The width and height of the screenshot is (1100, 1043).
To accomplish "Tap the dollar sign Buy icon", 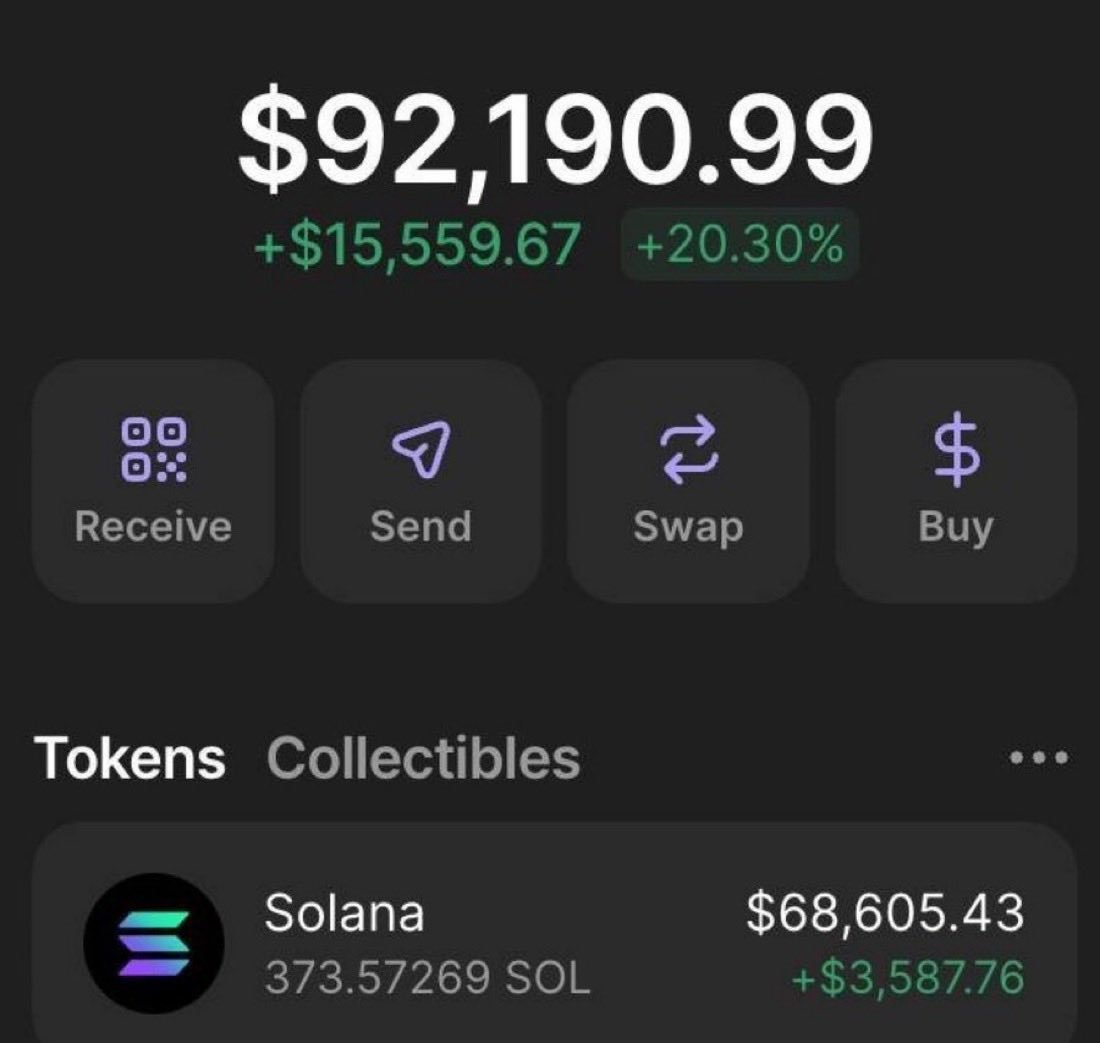I will (x=956, y=450).
